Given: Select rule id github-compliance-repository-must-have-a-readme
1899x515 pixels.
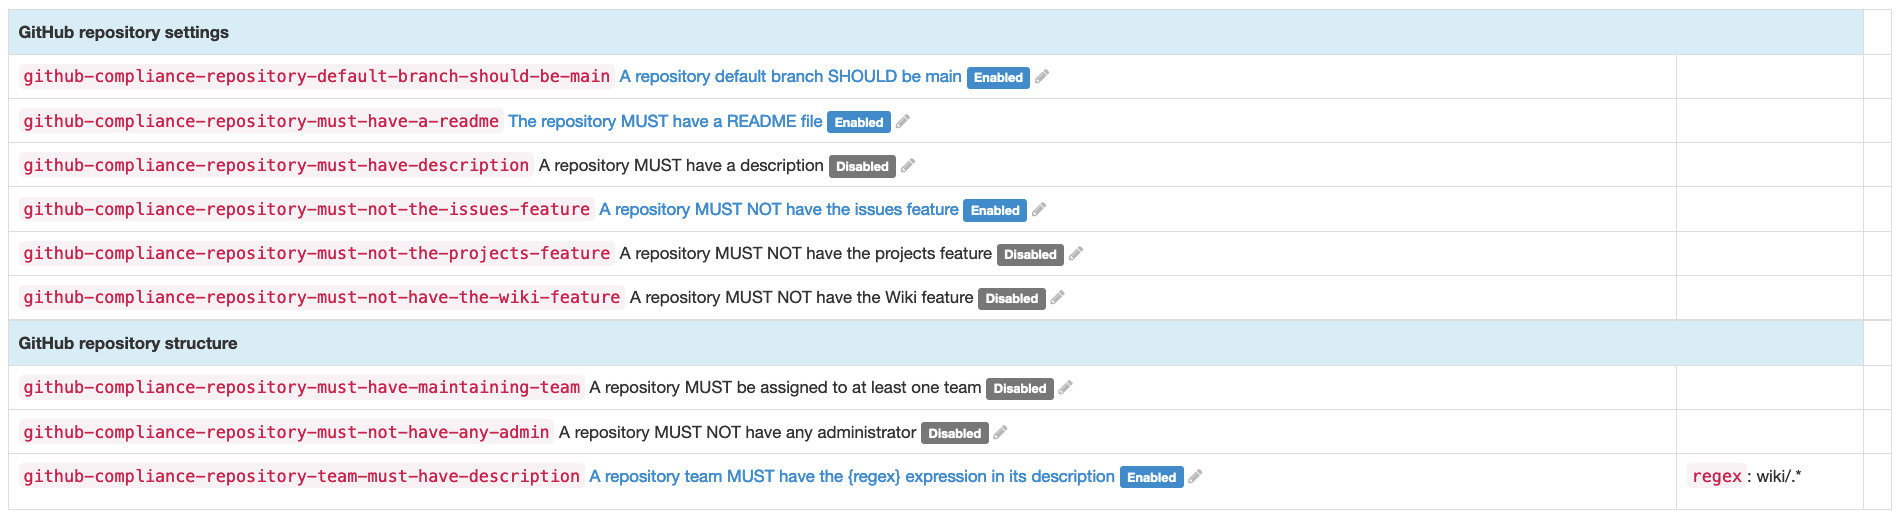Looking at the screenshot, I should (261, 121).
